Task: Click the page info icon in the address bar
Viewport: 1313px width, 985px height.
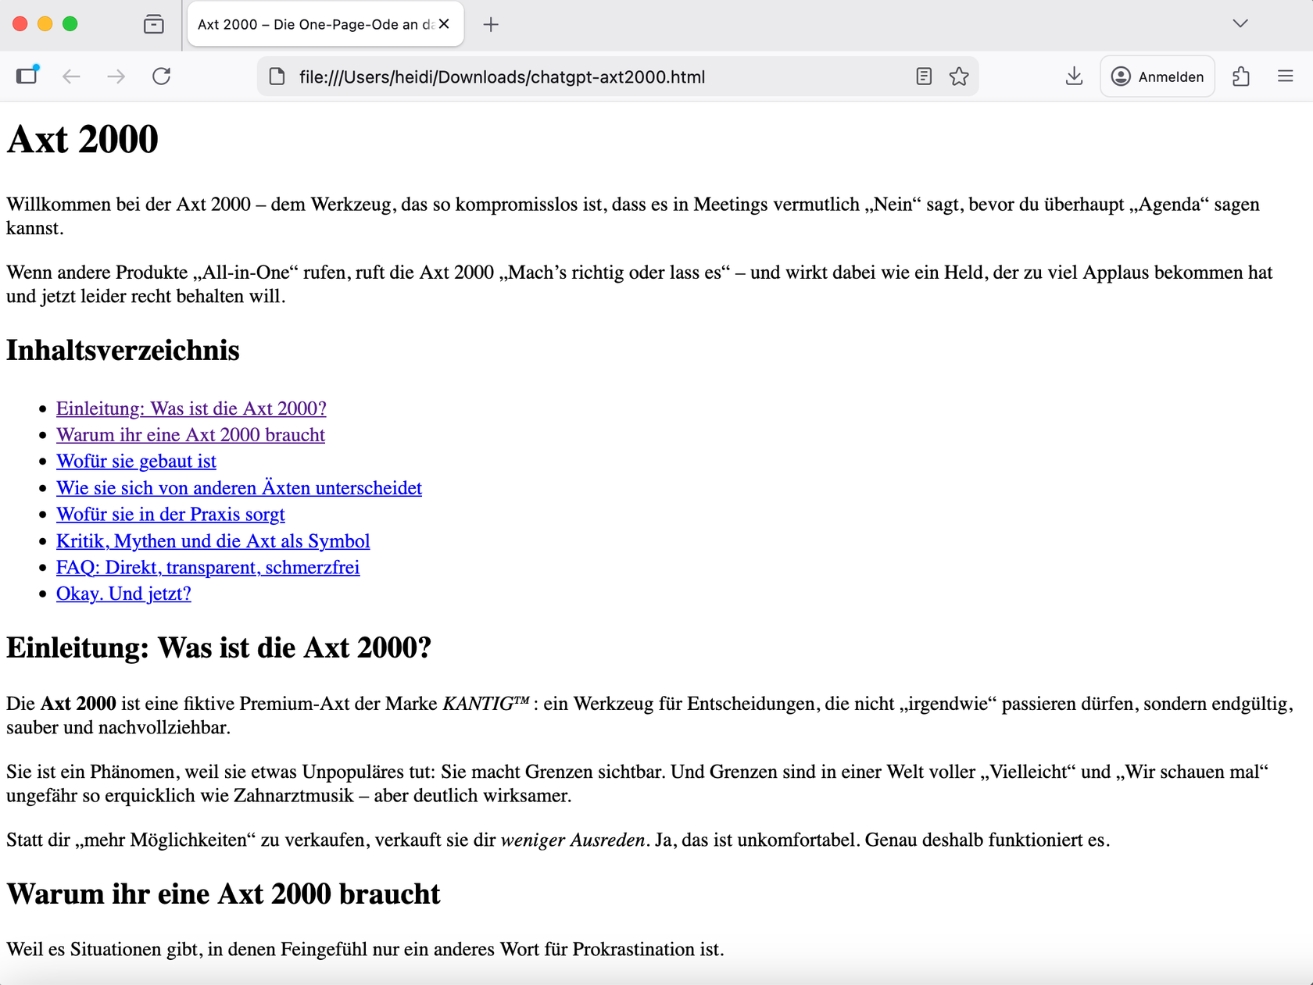Action: [x=277, y=76]
